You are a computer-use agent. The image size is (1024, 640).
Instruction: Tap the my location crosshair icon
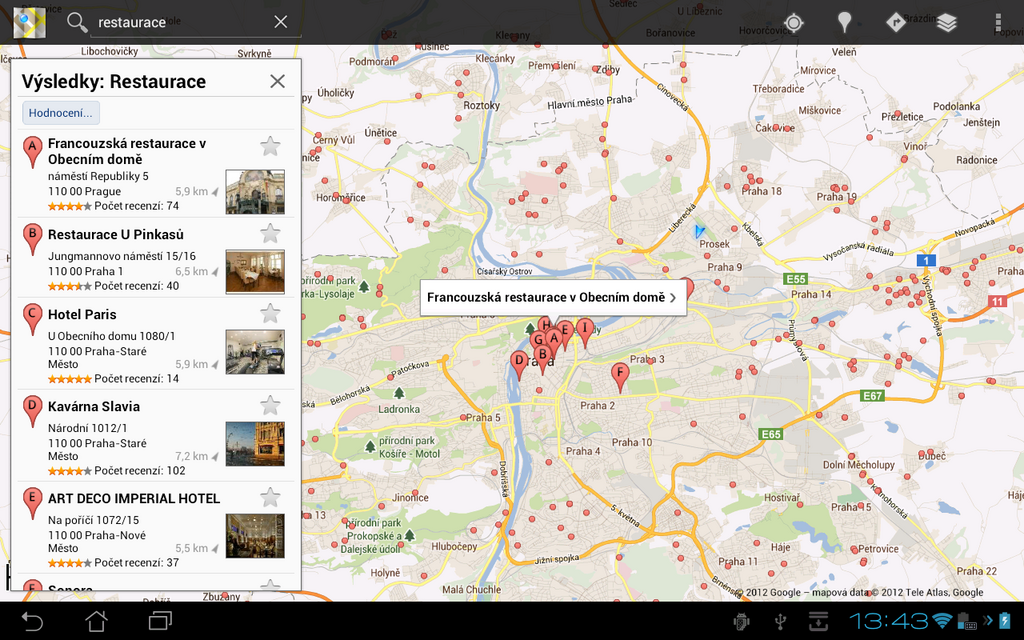click(x=794, y=22)
